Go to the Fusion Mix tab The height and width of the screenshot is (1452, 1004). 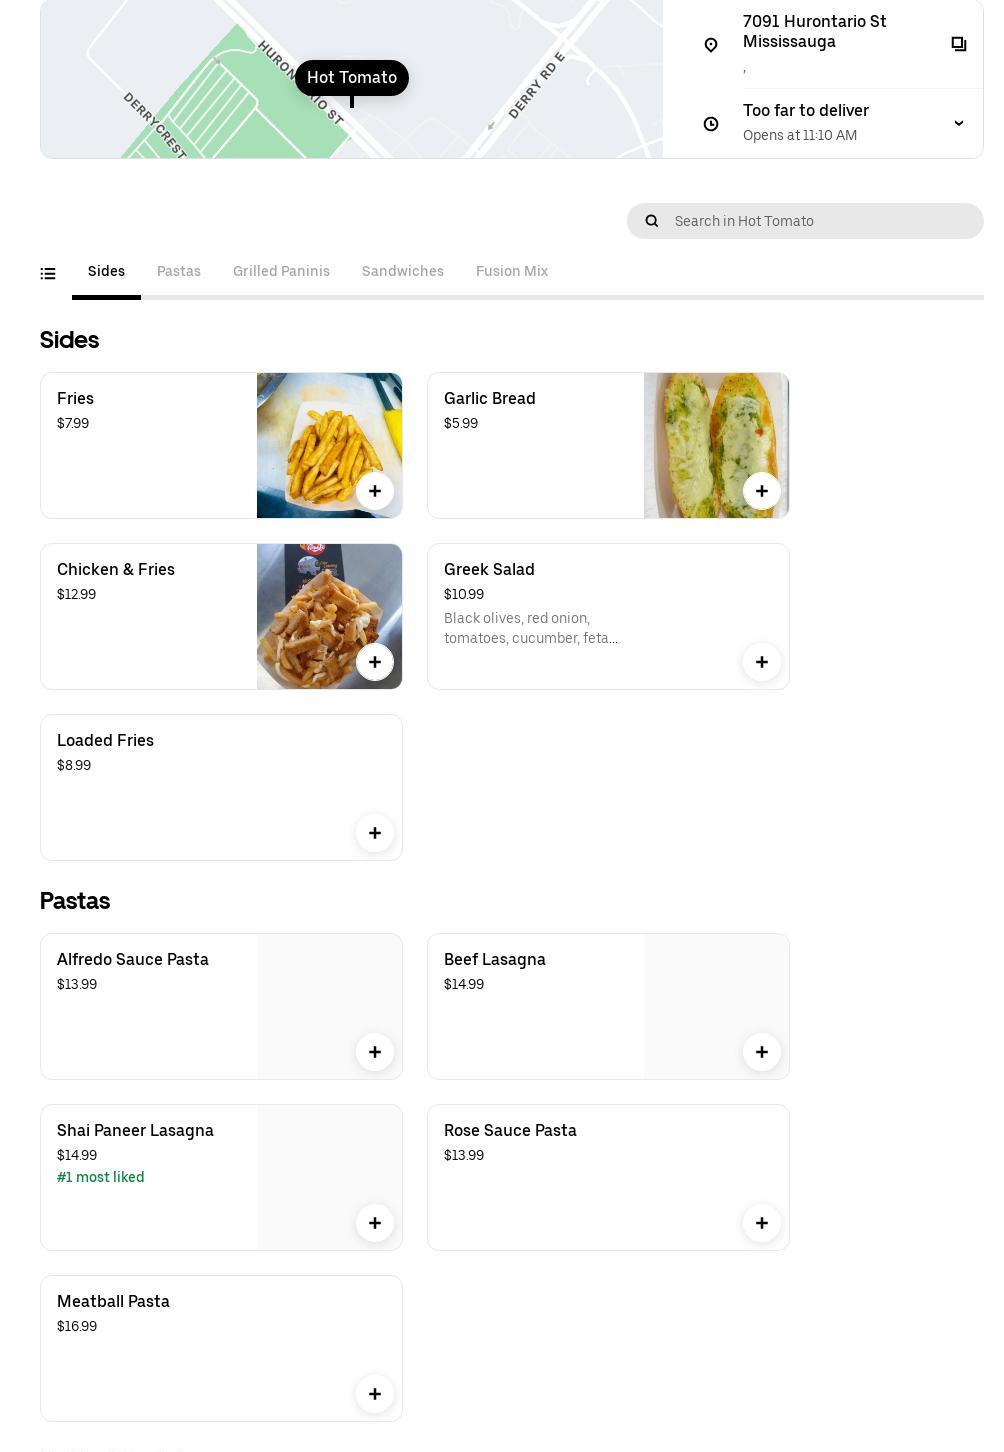click(x=512, y=272)
